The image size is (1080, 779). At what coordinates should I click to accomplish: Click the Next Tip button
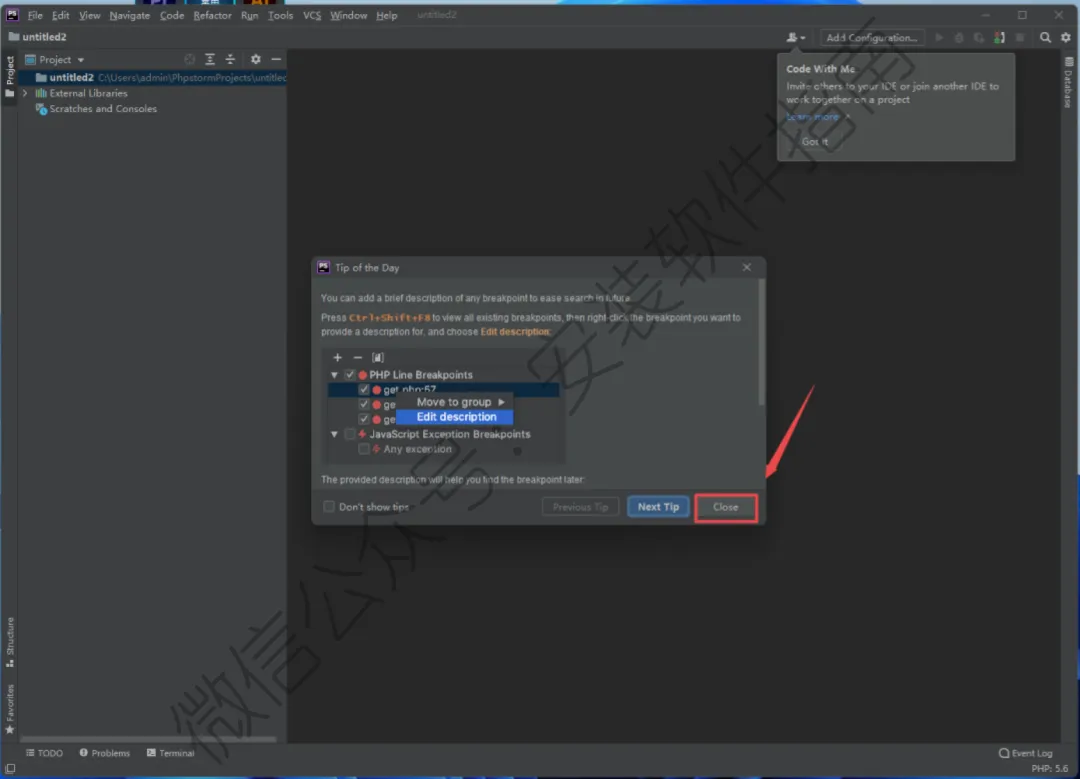tap(658, 507)
